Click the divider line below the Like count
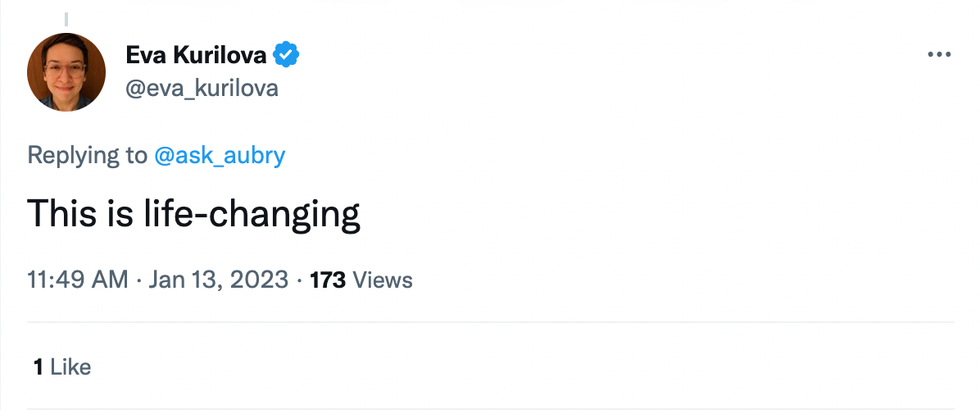This screenshot has height=410, width=980. [490, 408]
